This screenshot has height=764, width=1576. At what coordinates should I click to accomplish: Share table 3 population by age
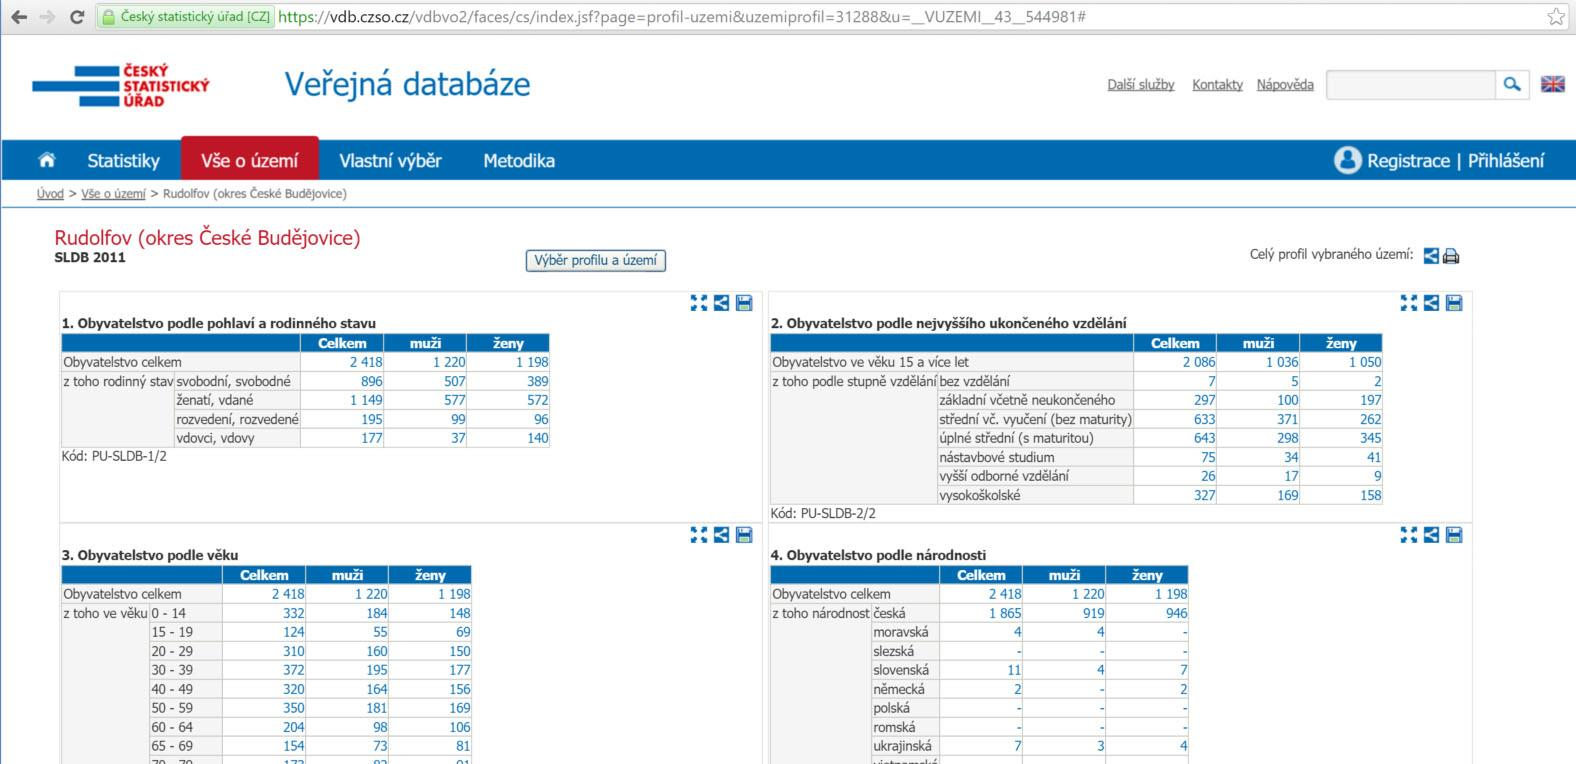tap(721, 535)
